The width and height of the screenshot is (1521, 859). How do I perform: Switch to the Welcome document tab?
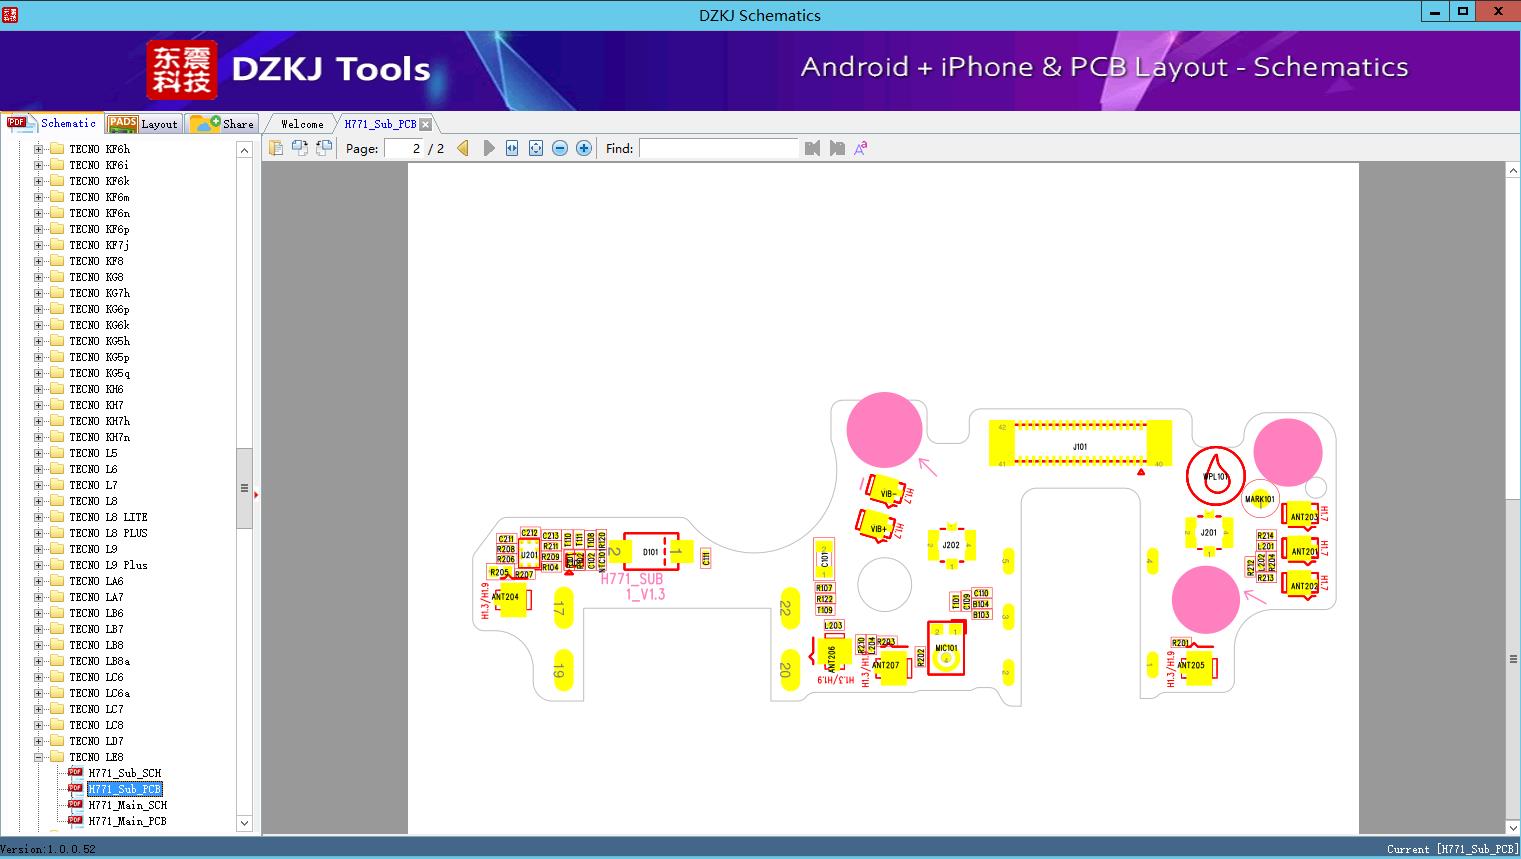coord(301,124)
